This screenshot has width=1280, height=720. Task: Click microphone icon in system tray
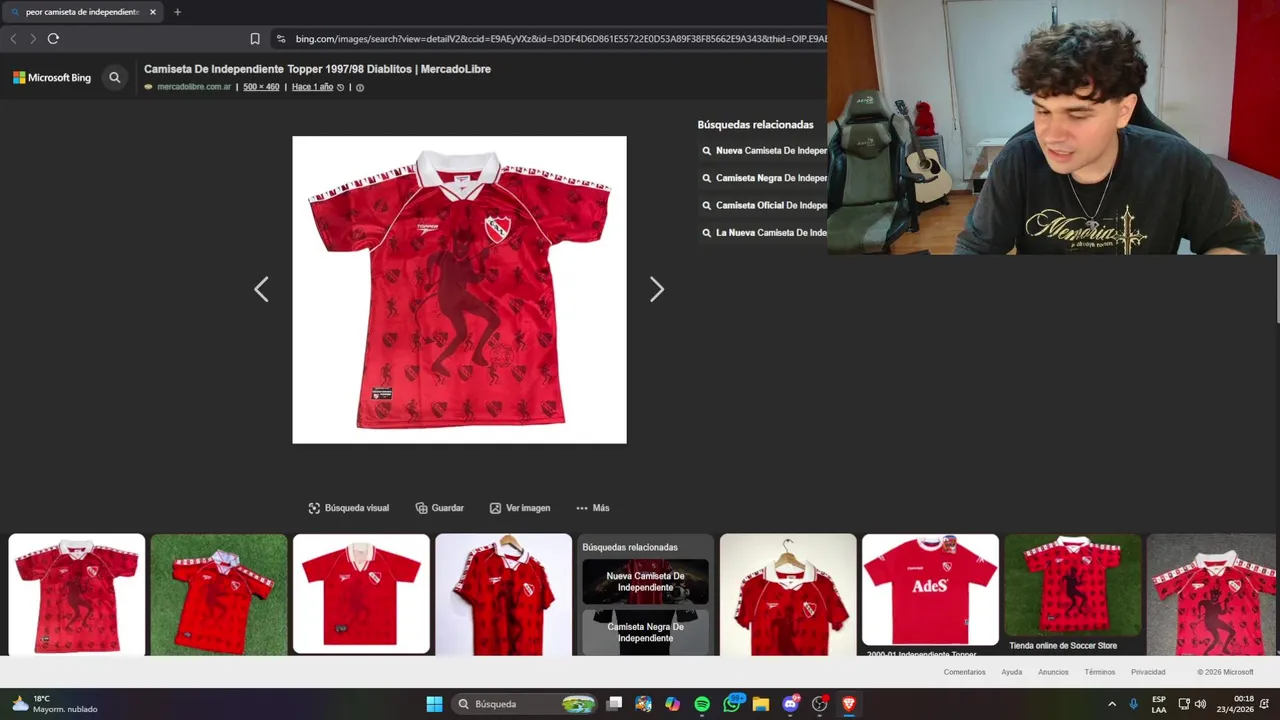click(x=1133, y=704)
